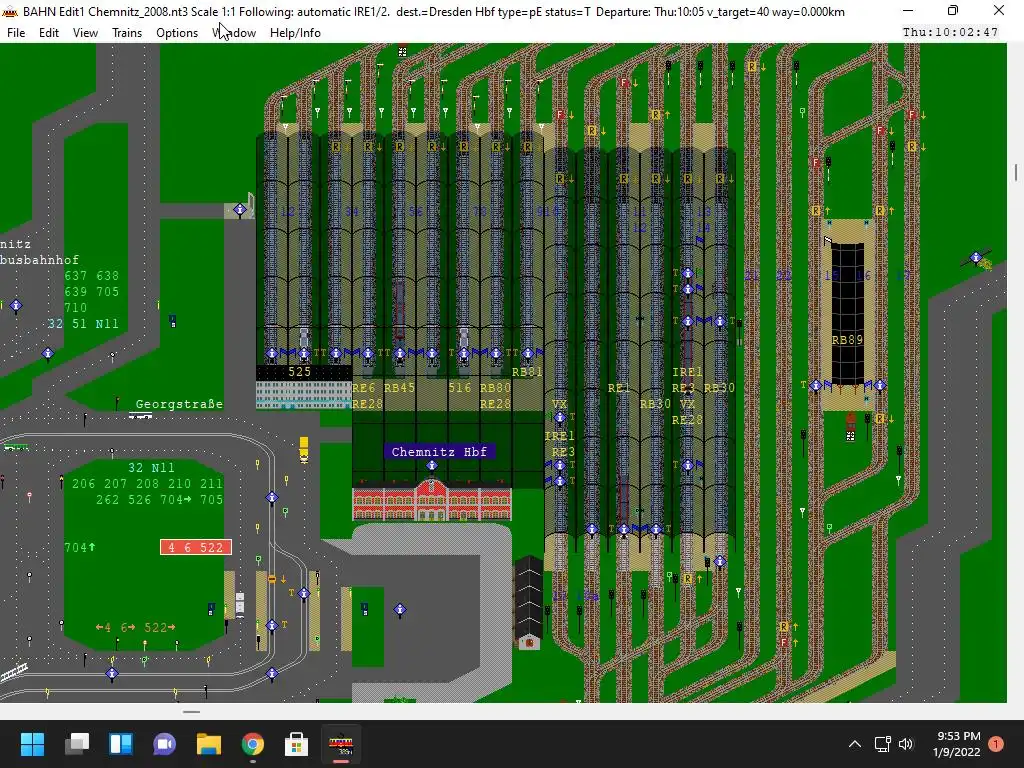Open Task View from taskbar
This screenshot has height=768, width=1024.
pos(77,743)
